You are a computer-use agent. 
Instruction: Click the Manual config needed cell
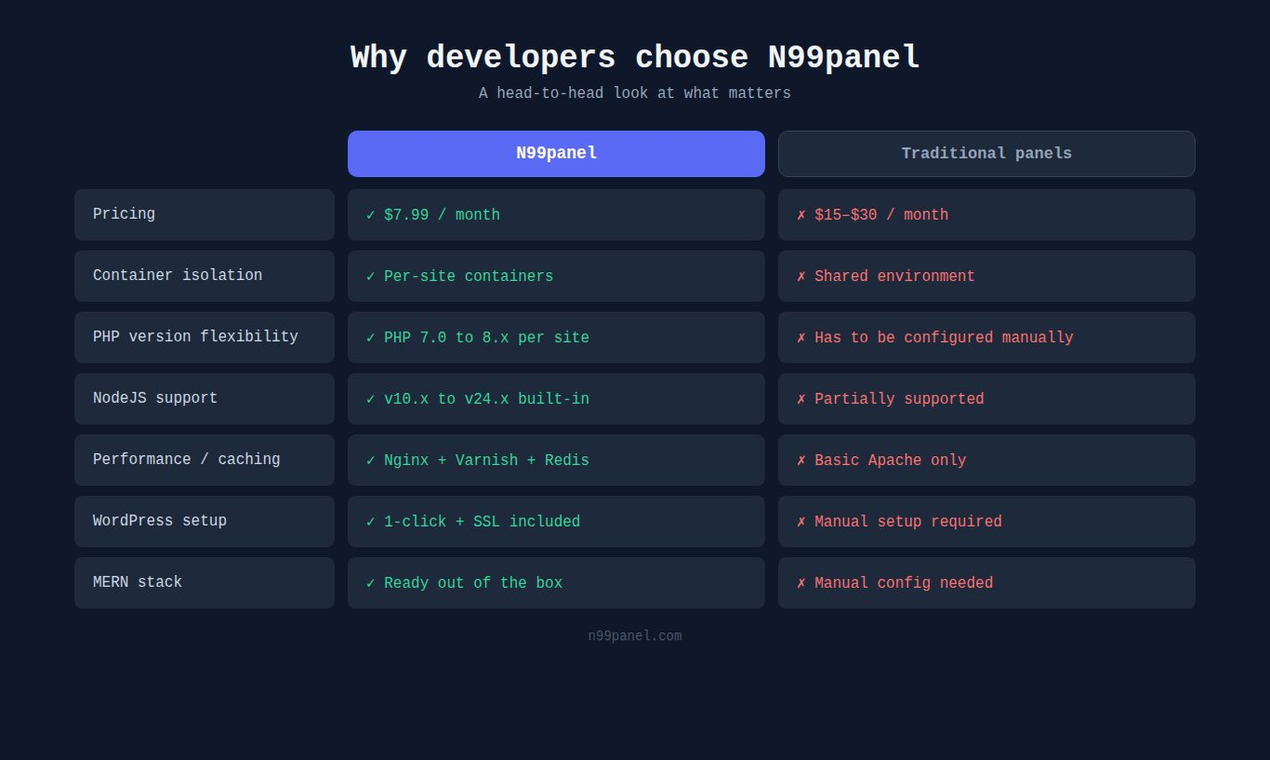(x=986, y=583)
